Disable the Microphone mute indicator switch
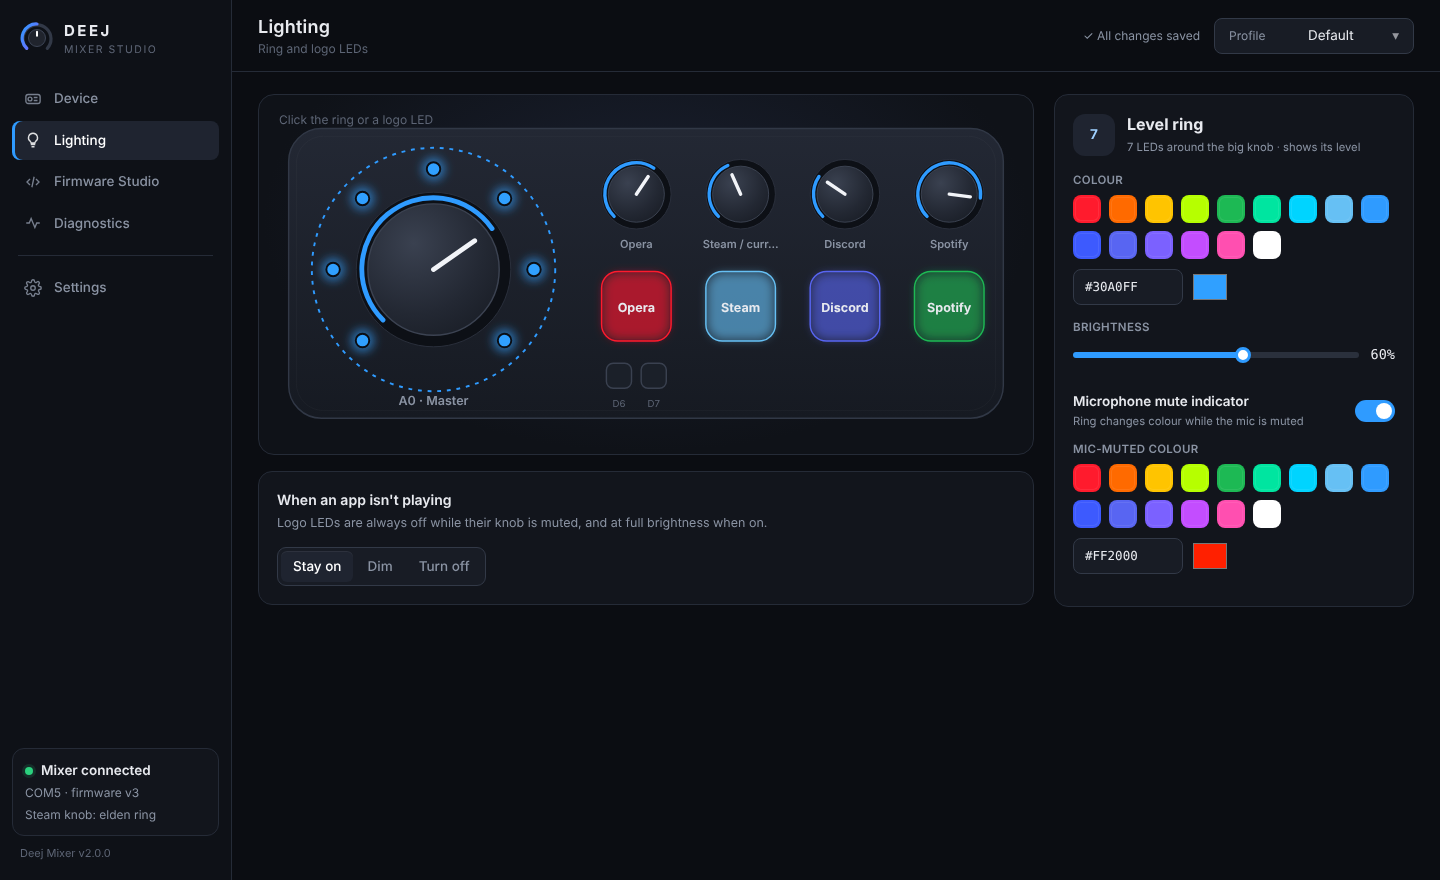 pyautogui.click(x=1375, y=411)
